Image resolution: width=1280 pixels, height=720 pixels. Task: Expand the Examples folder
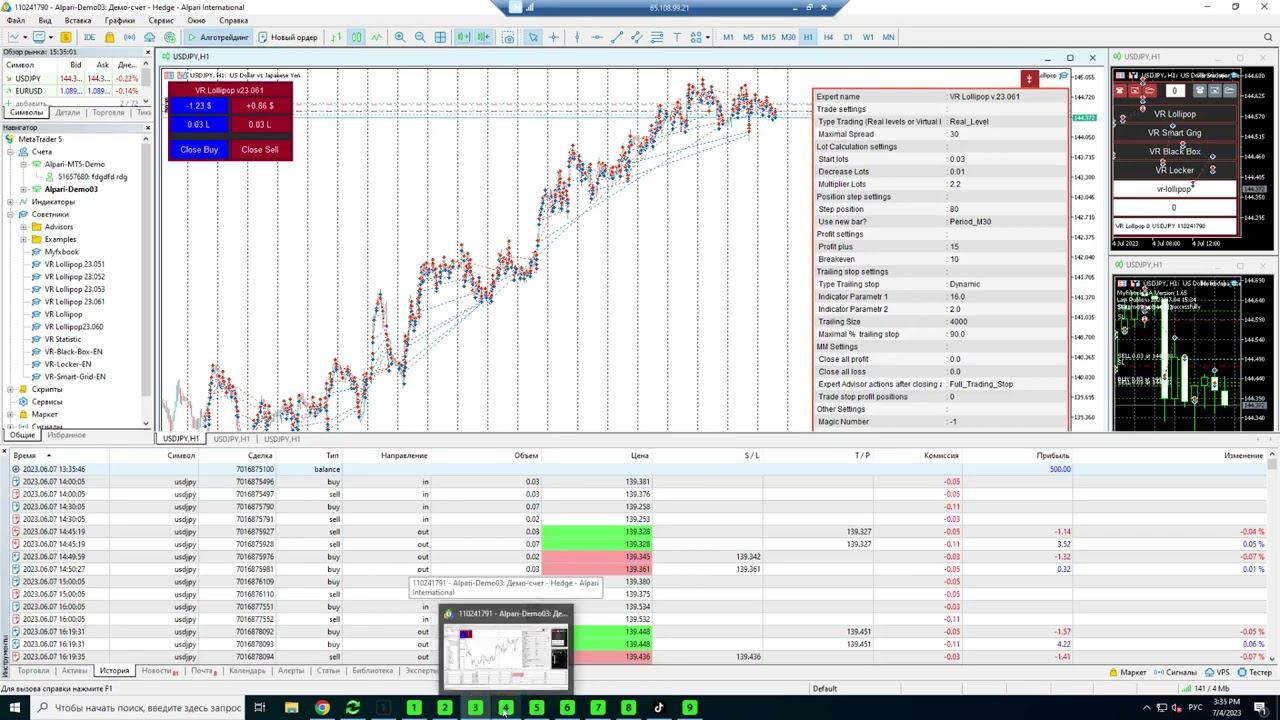23,239
